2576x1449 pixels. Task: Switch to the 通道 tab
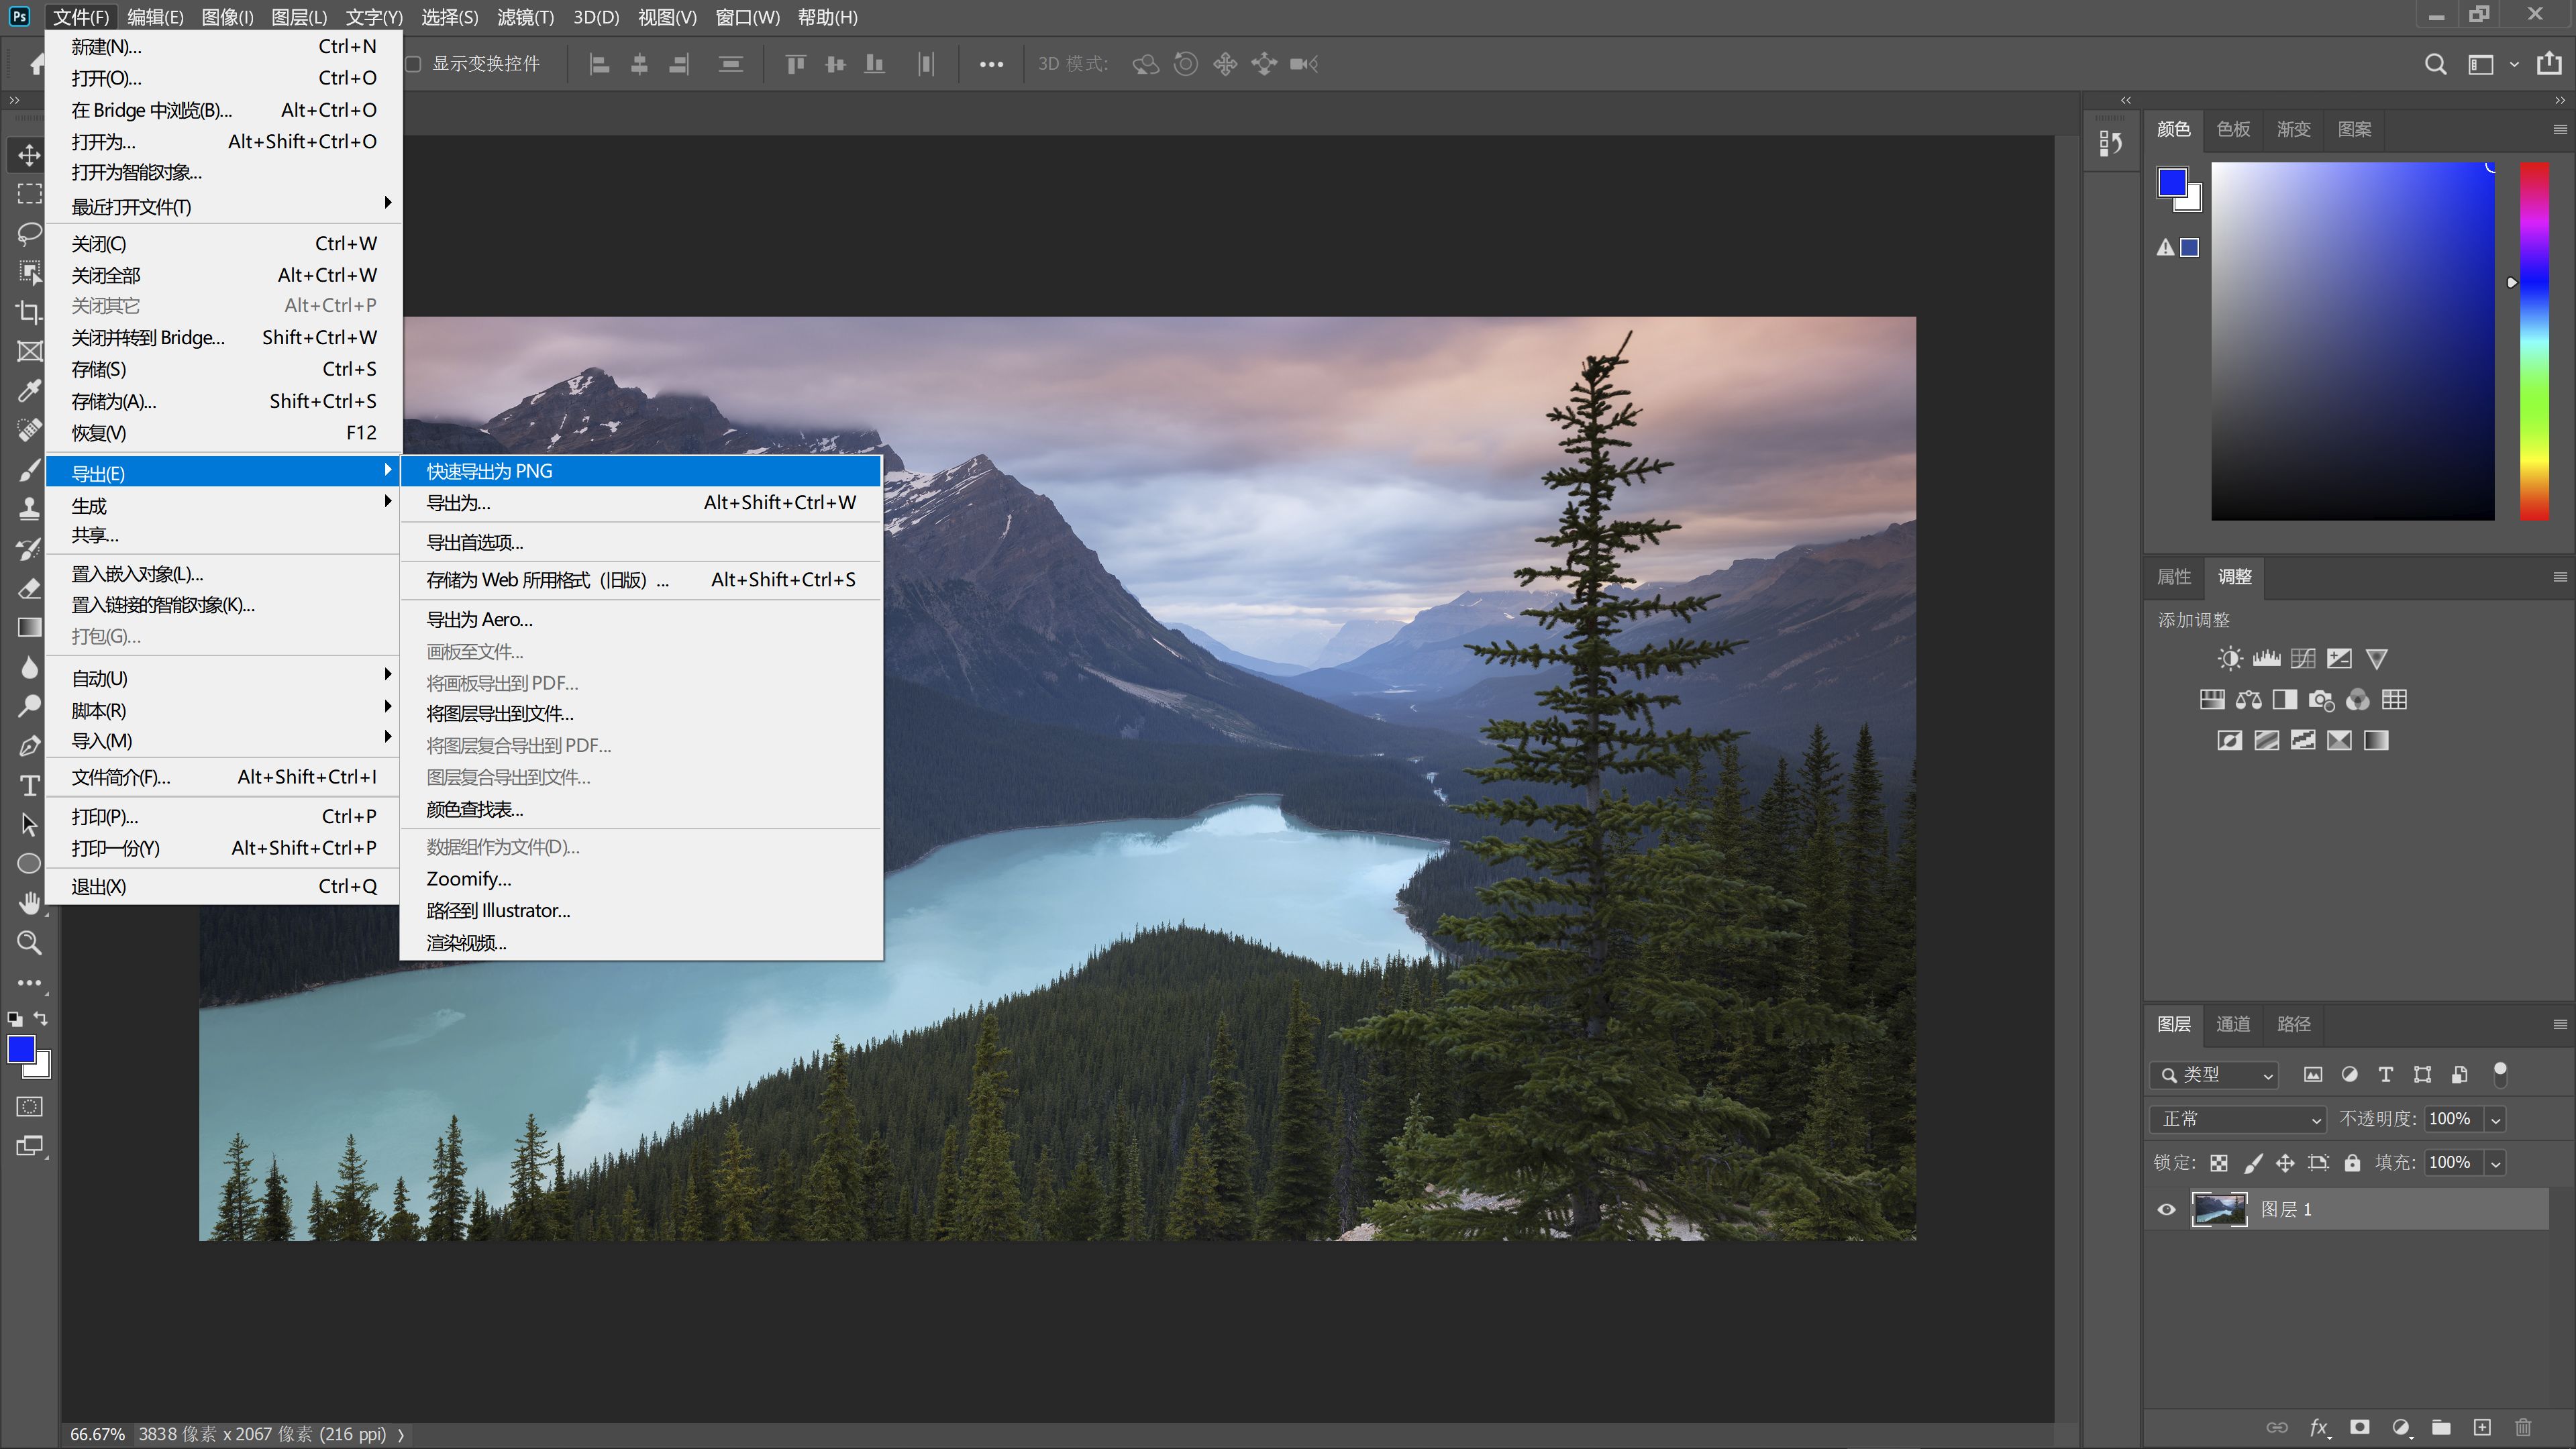2232,1024
